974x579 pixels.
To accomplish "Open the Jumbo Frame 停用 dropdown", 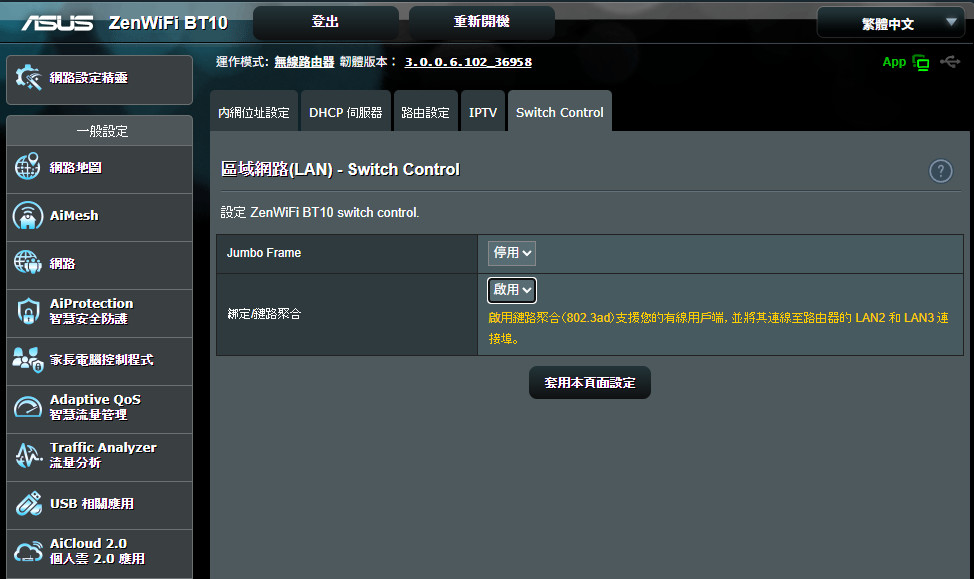I will click(x=511, y=253).
